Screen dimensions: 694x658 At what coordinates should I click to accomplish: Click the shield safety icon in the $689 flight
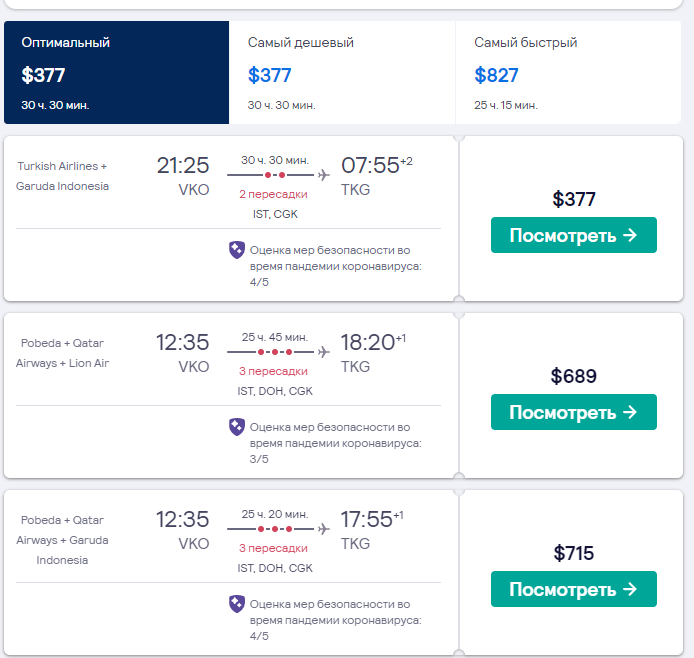(x=237, y=427)
